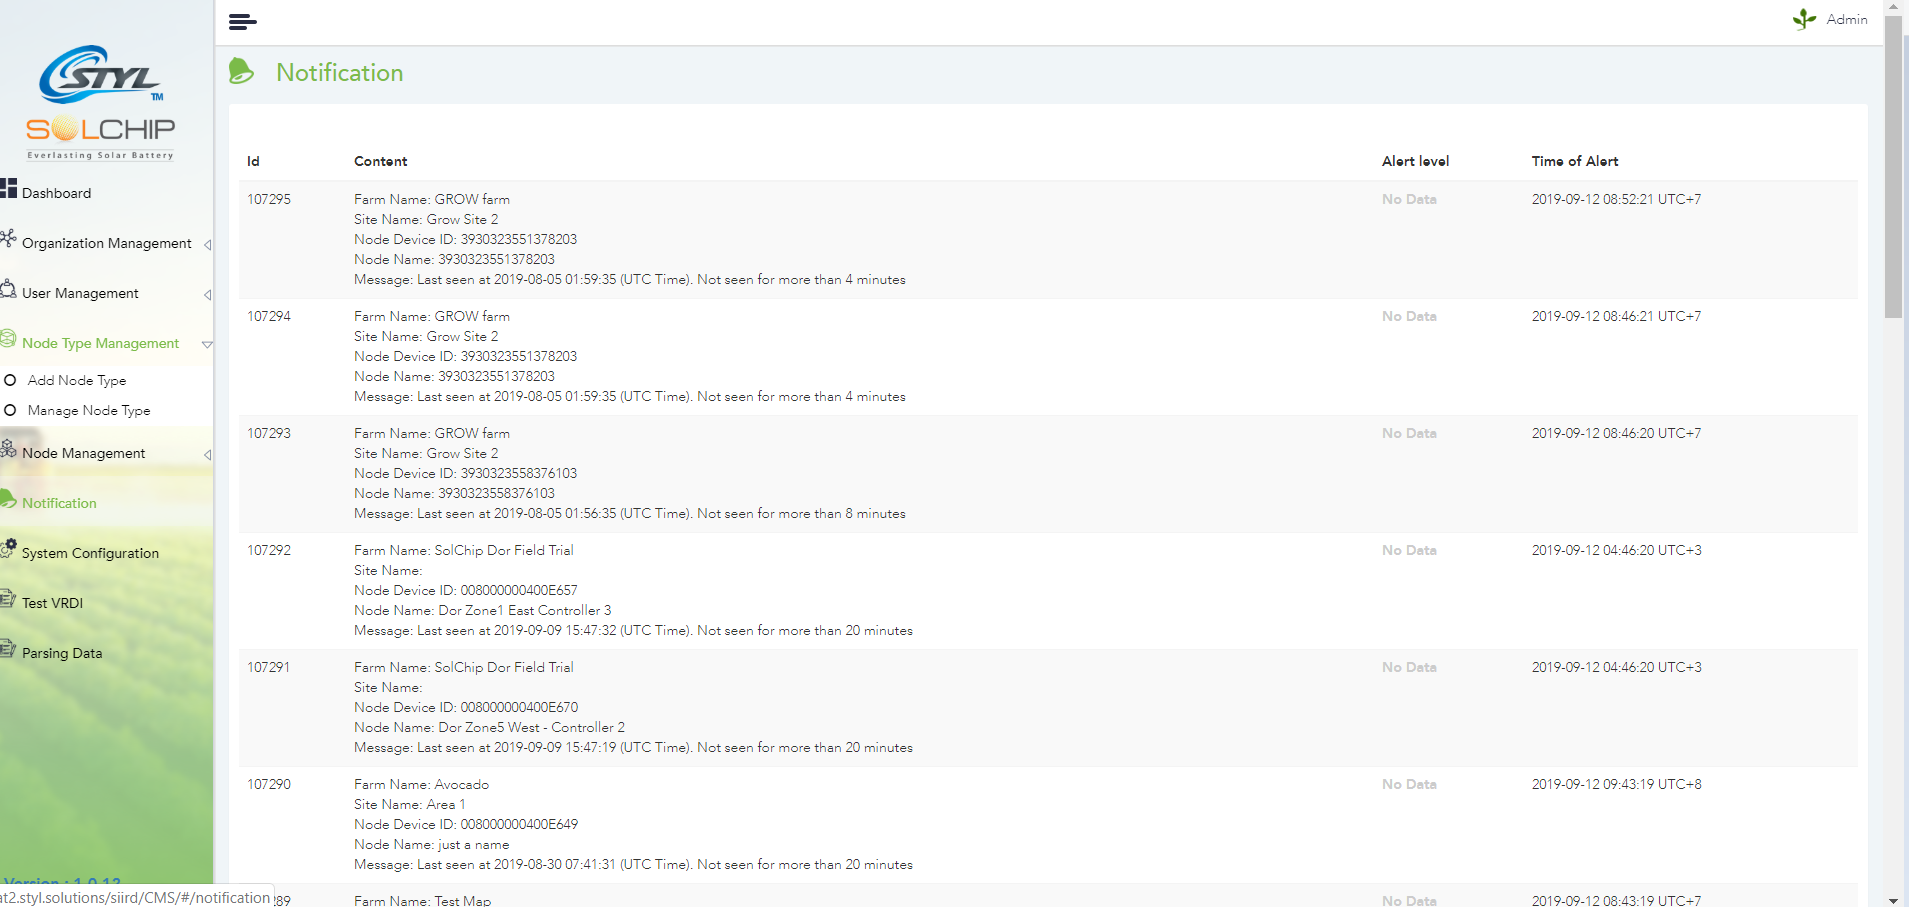This screenshot has height=907, width=1909.
Task: Select the Add Node Type radio bullet
Action: [11, 380]
